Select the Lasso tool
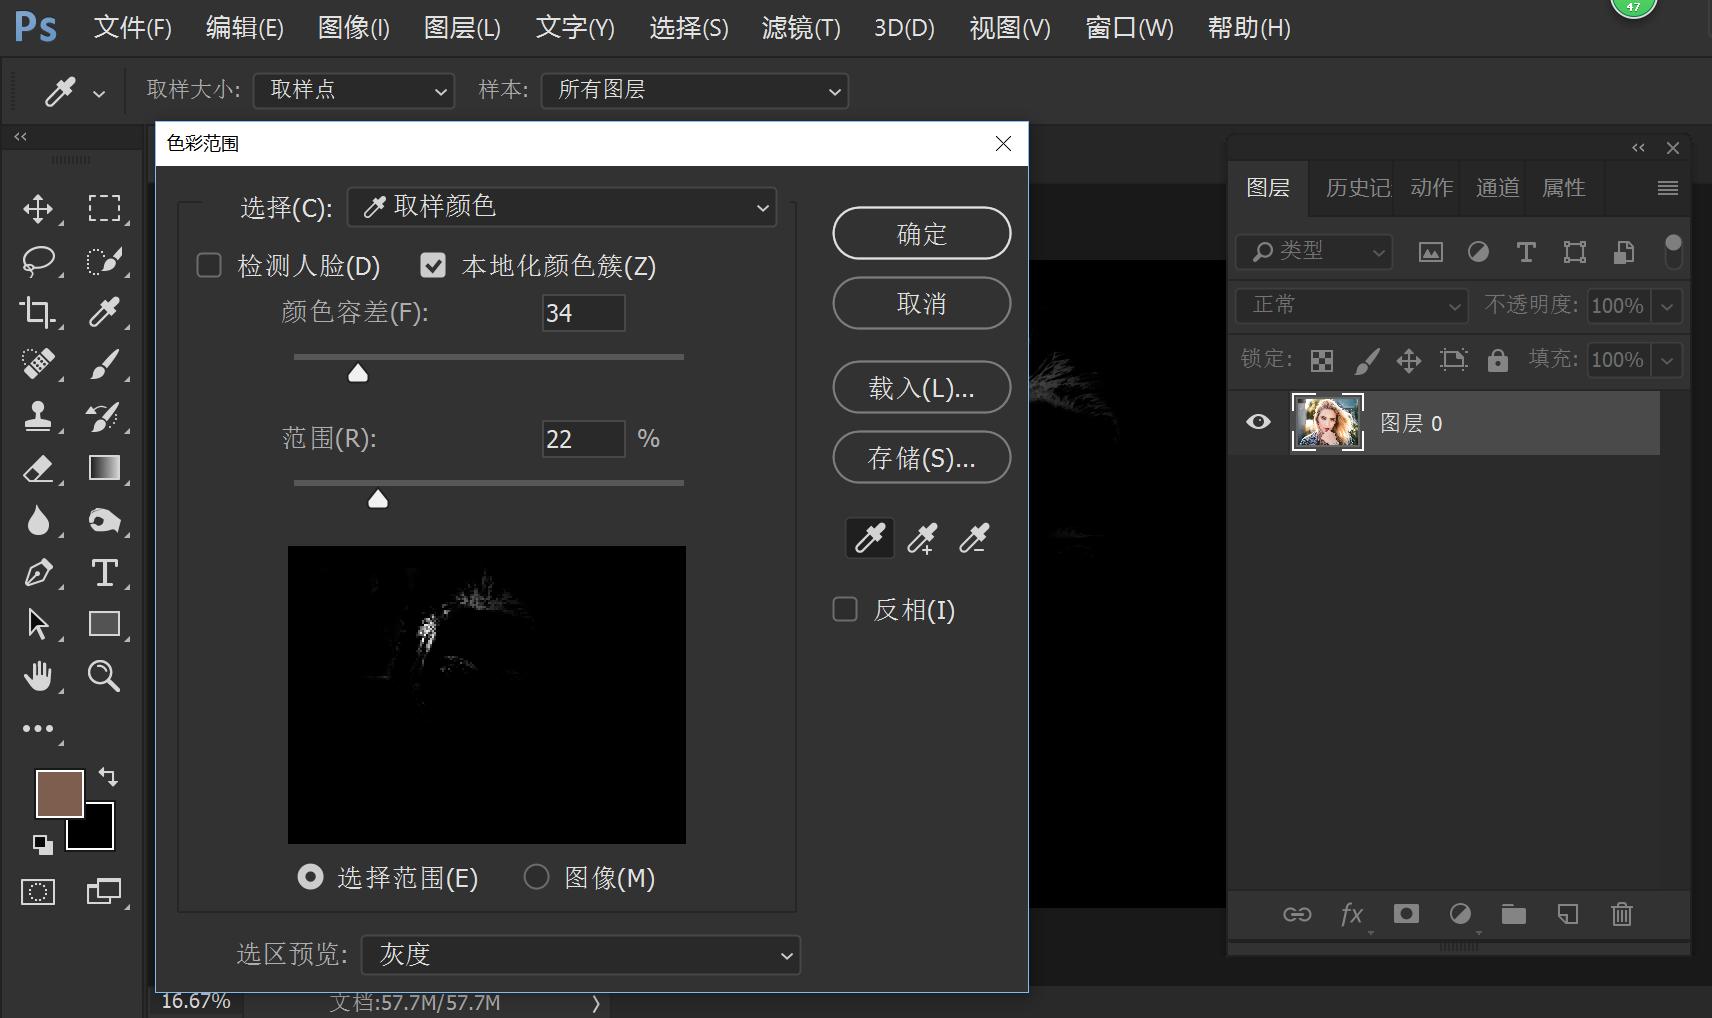Viewport: 1712px width, 1018px height. coord(39,261)
